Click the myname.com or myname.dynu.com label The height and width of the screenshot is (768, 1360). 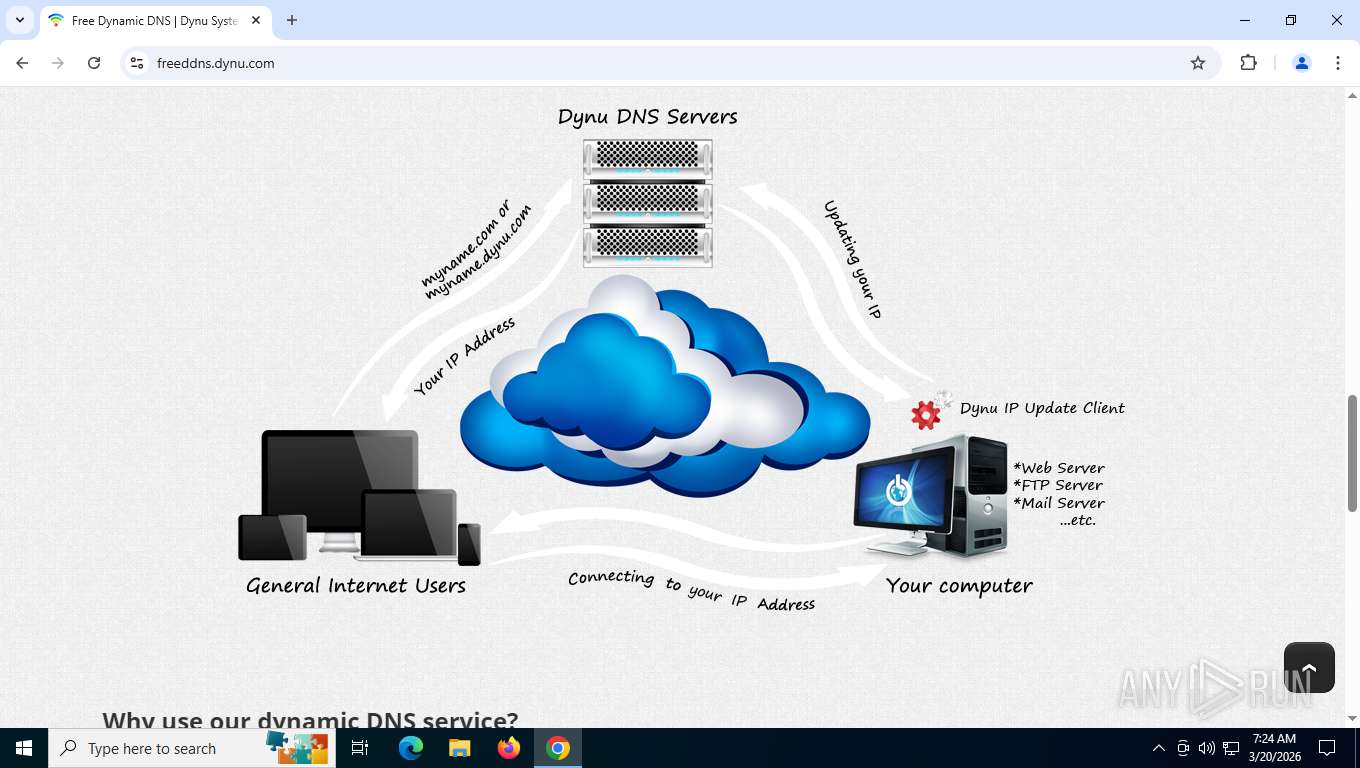click(475, 251)
